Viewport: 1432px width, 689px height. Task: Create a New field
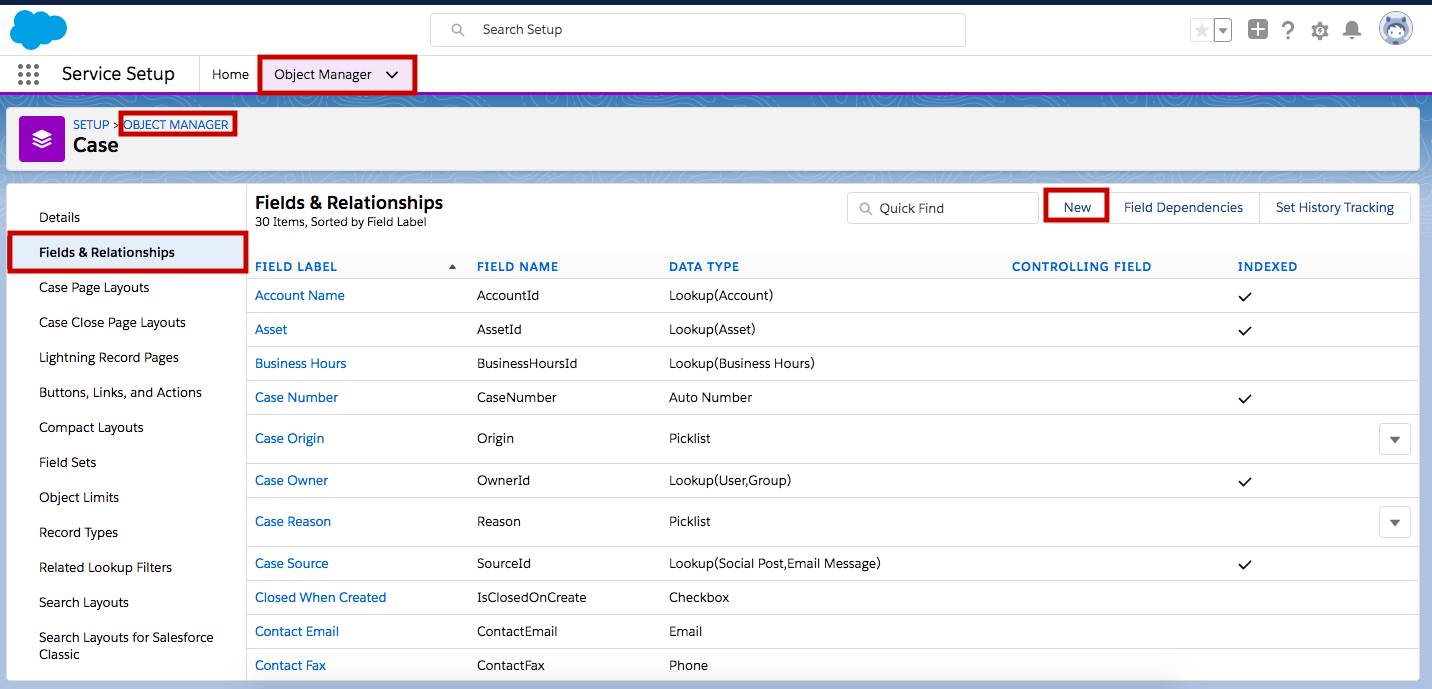1077,207
